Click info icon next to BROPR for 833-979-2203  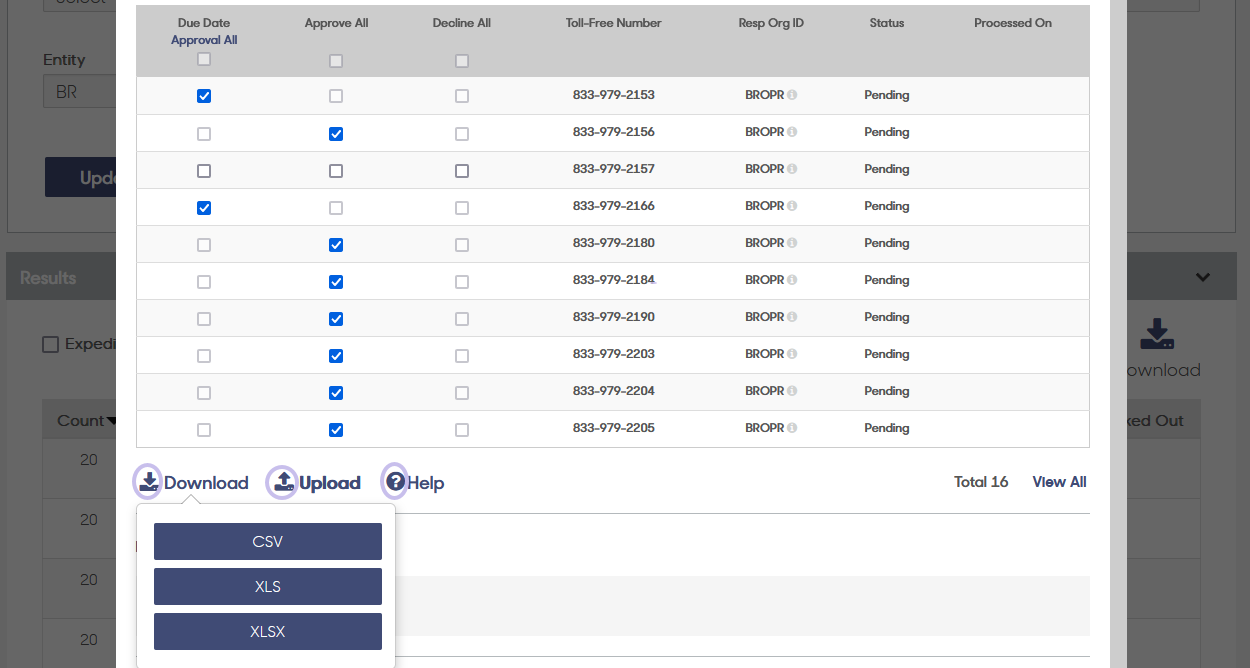pyautogui.click(x=792, y=354)
